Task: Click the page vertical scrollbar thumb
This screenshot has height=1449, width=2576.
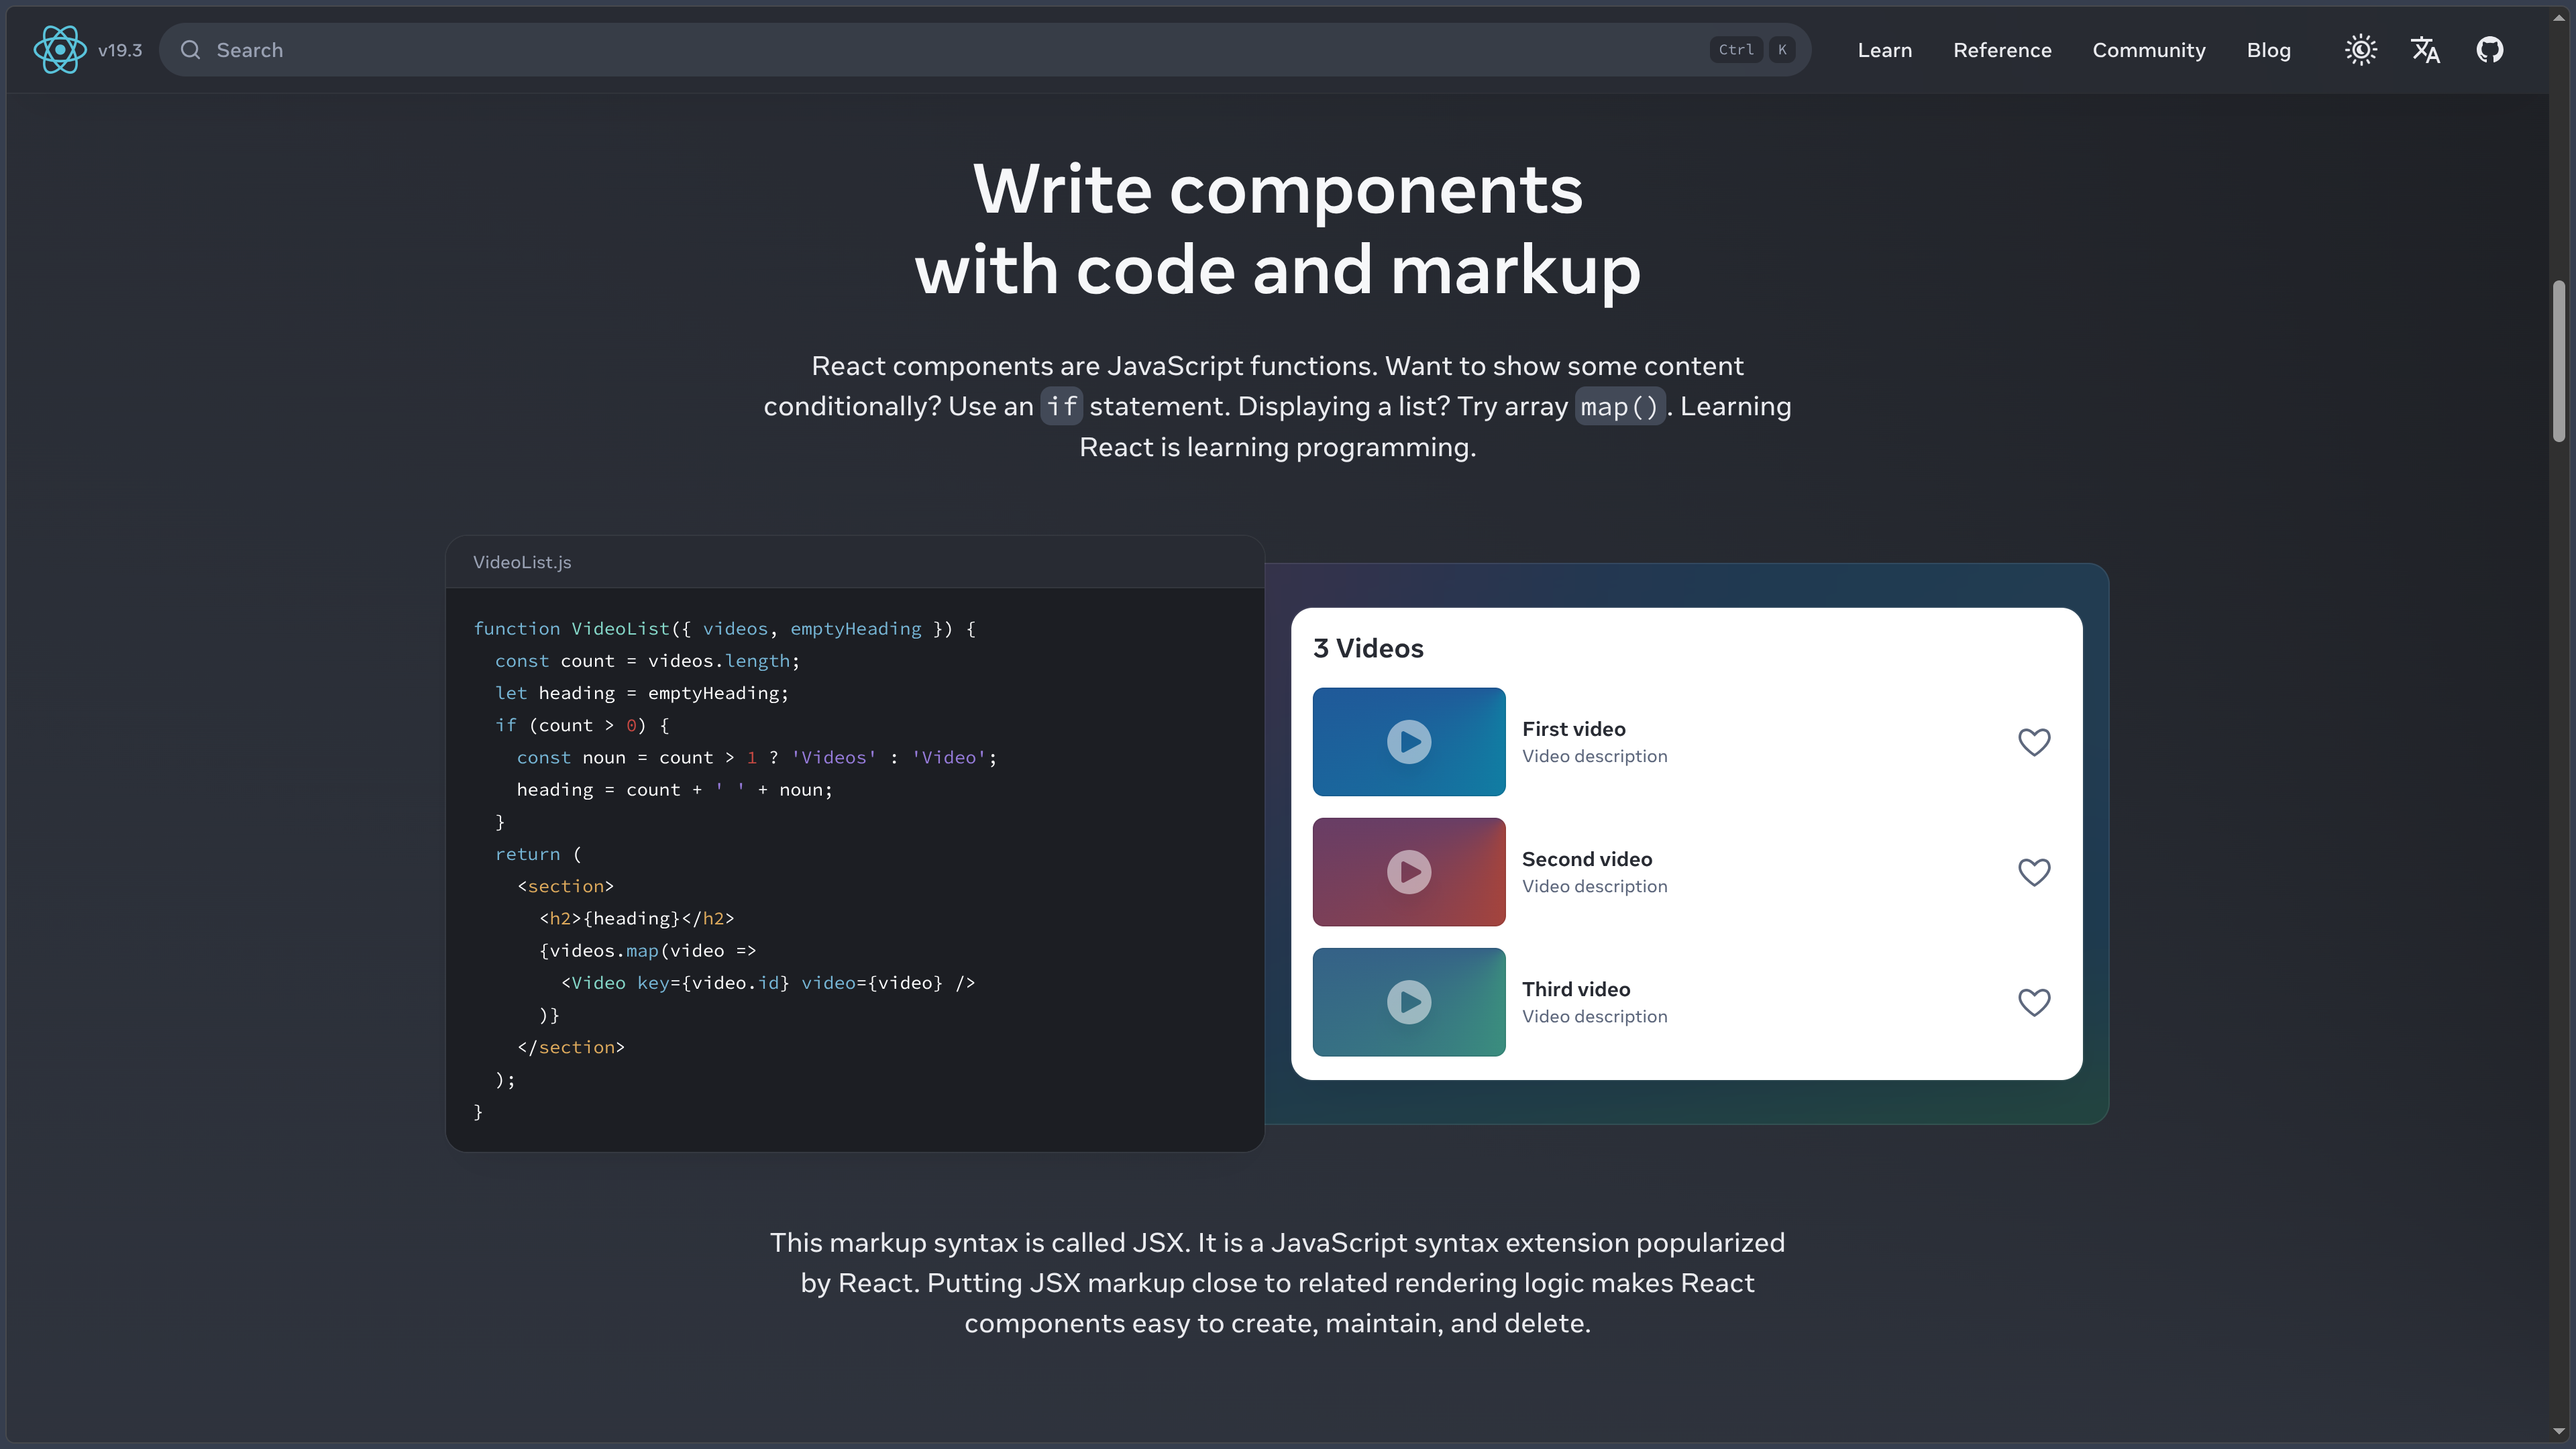Action: 2558,361
